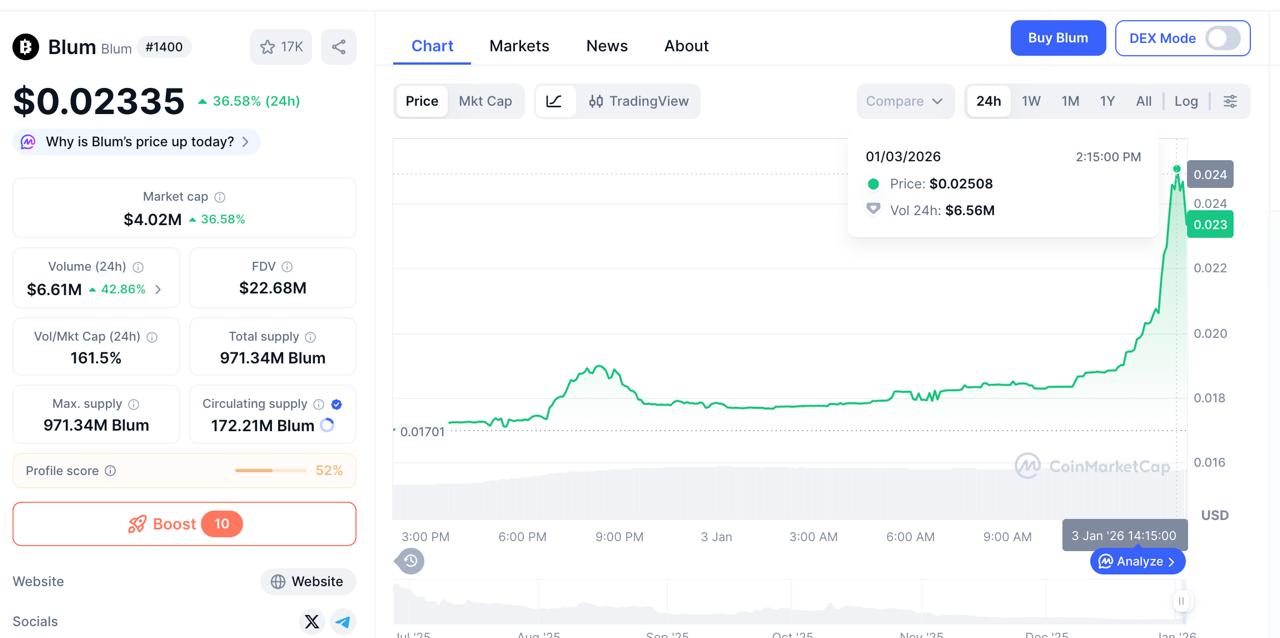Open the X (Twitter) social link
The image size is (1280, 638).
pyautogui.click(x=312, y=622)
